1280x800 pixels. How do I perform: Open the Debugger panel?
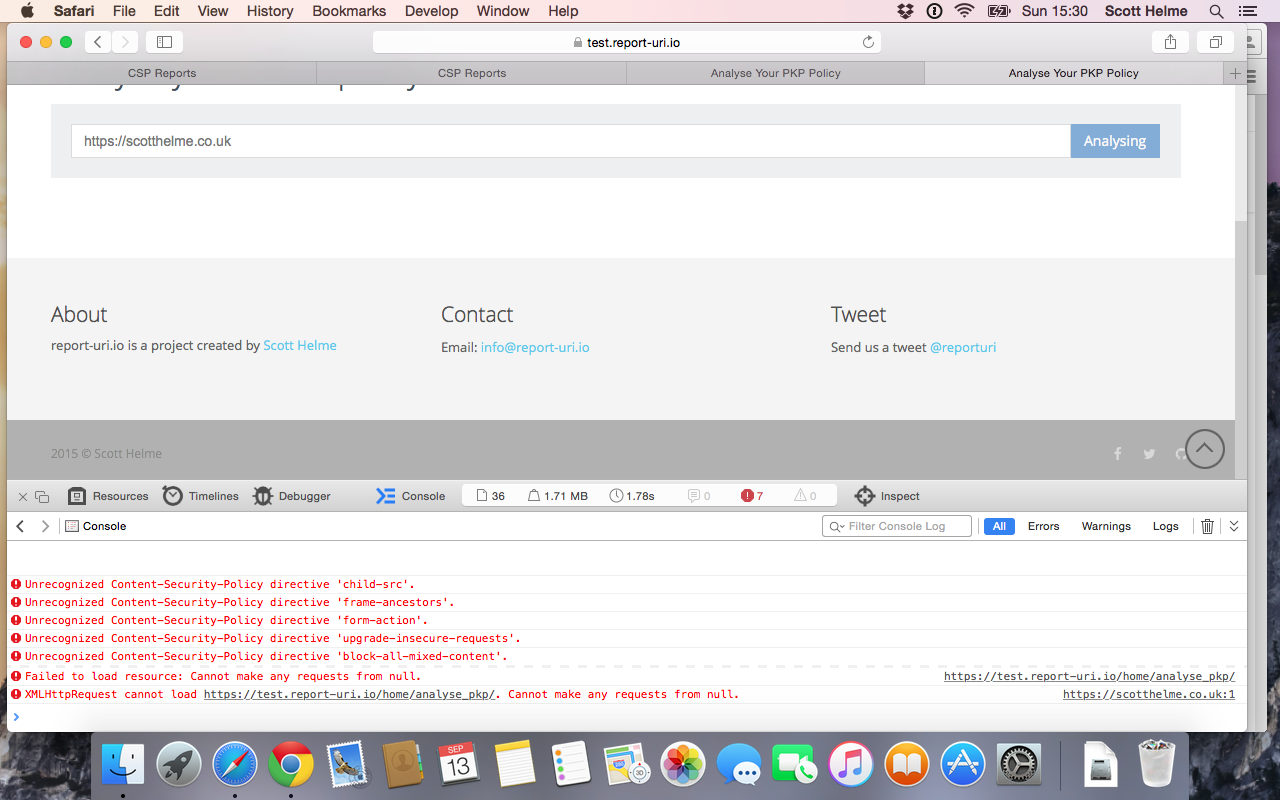click(291, 495)
